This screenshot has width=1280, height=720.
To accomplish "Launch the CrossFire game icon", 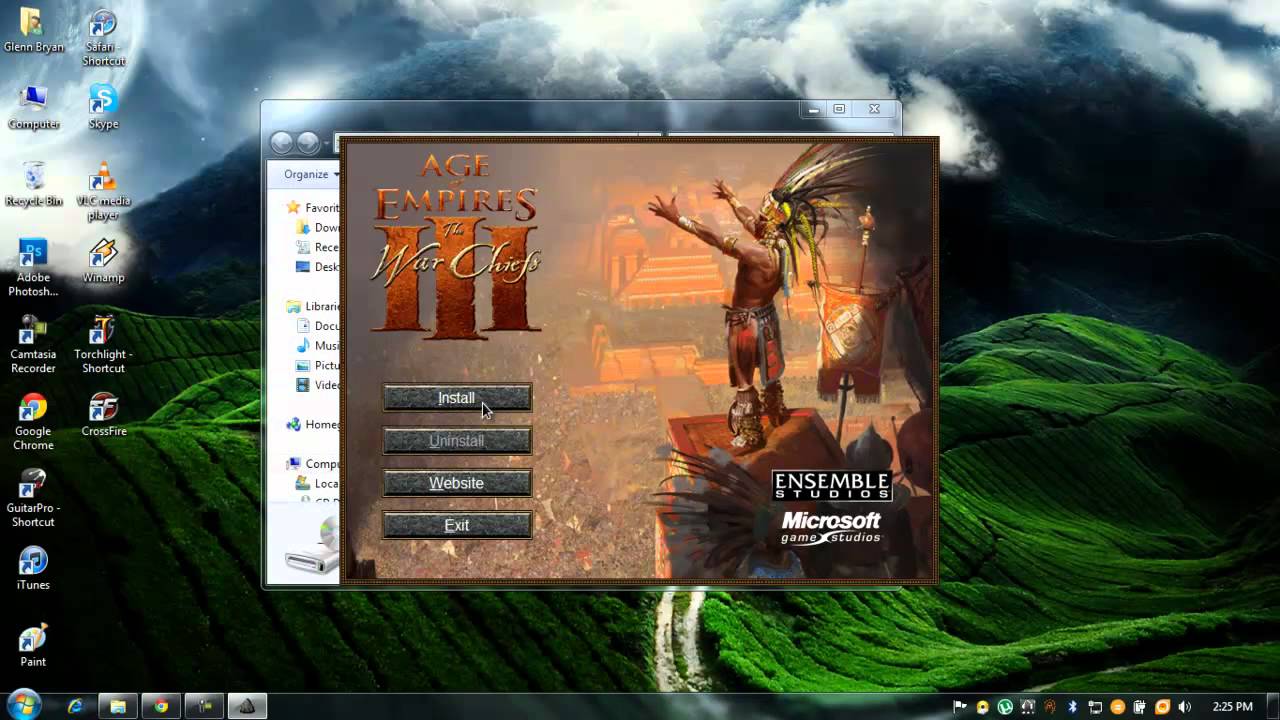I will pos(103,415).
